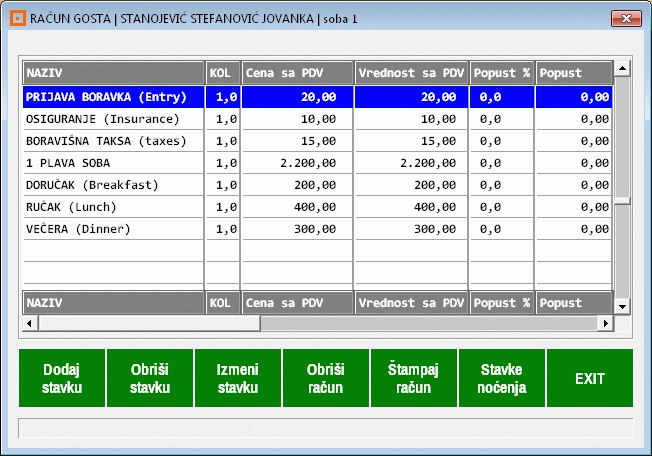Click the top NAZIV column header

(x=113, y=73)
